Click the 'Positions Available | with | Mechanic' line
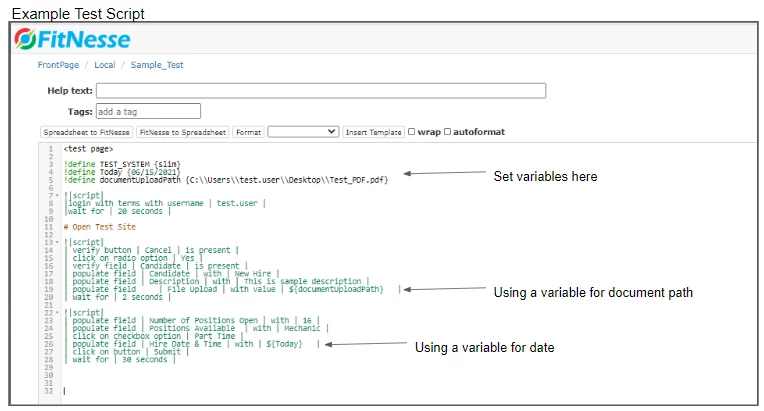Image resolution: width=764 pixels, height=411 pixels. pyautogui.click(x=196, y=328)
